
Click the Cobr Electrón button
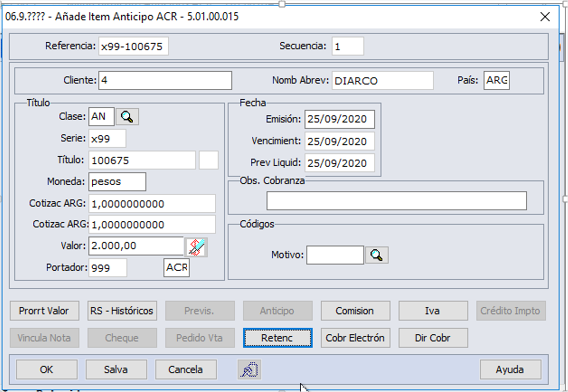355,338
